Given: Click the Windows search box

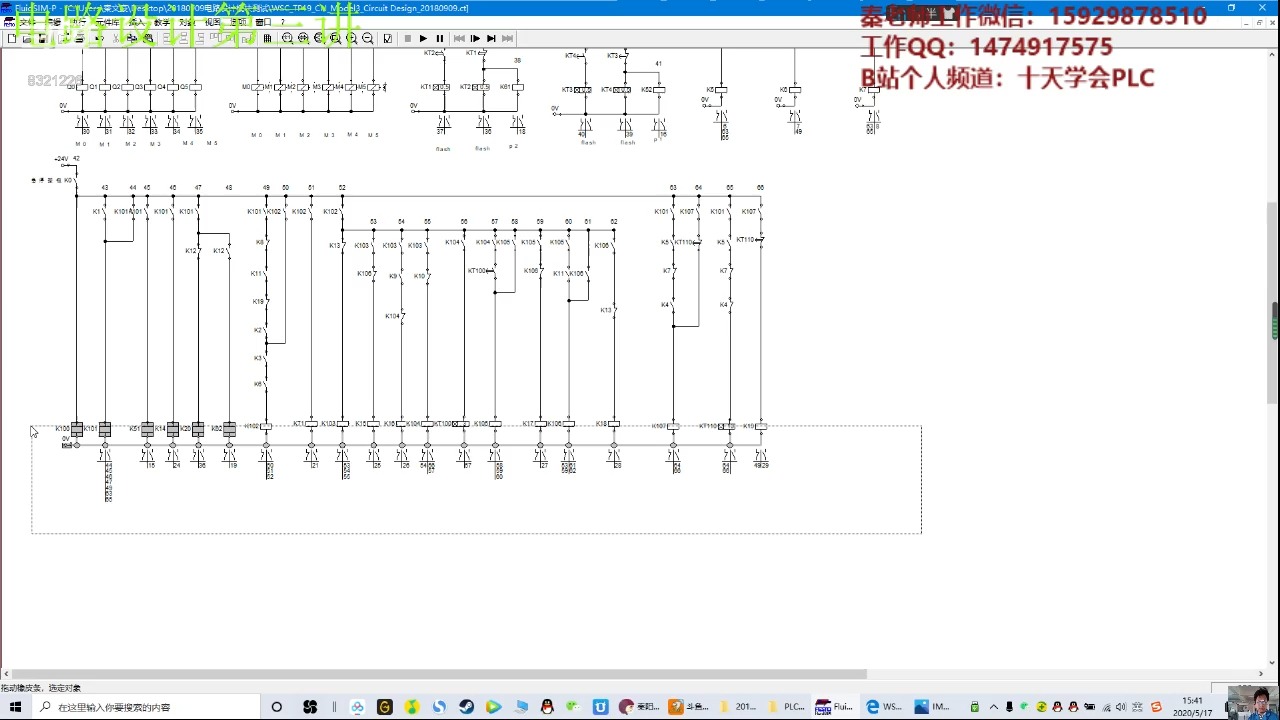Looking at the screenshot, I should [145, 707].
